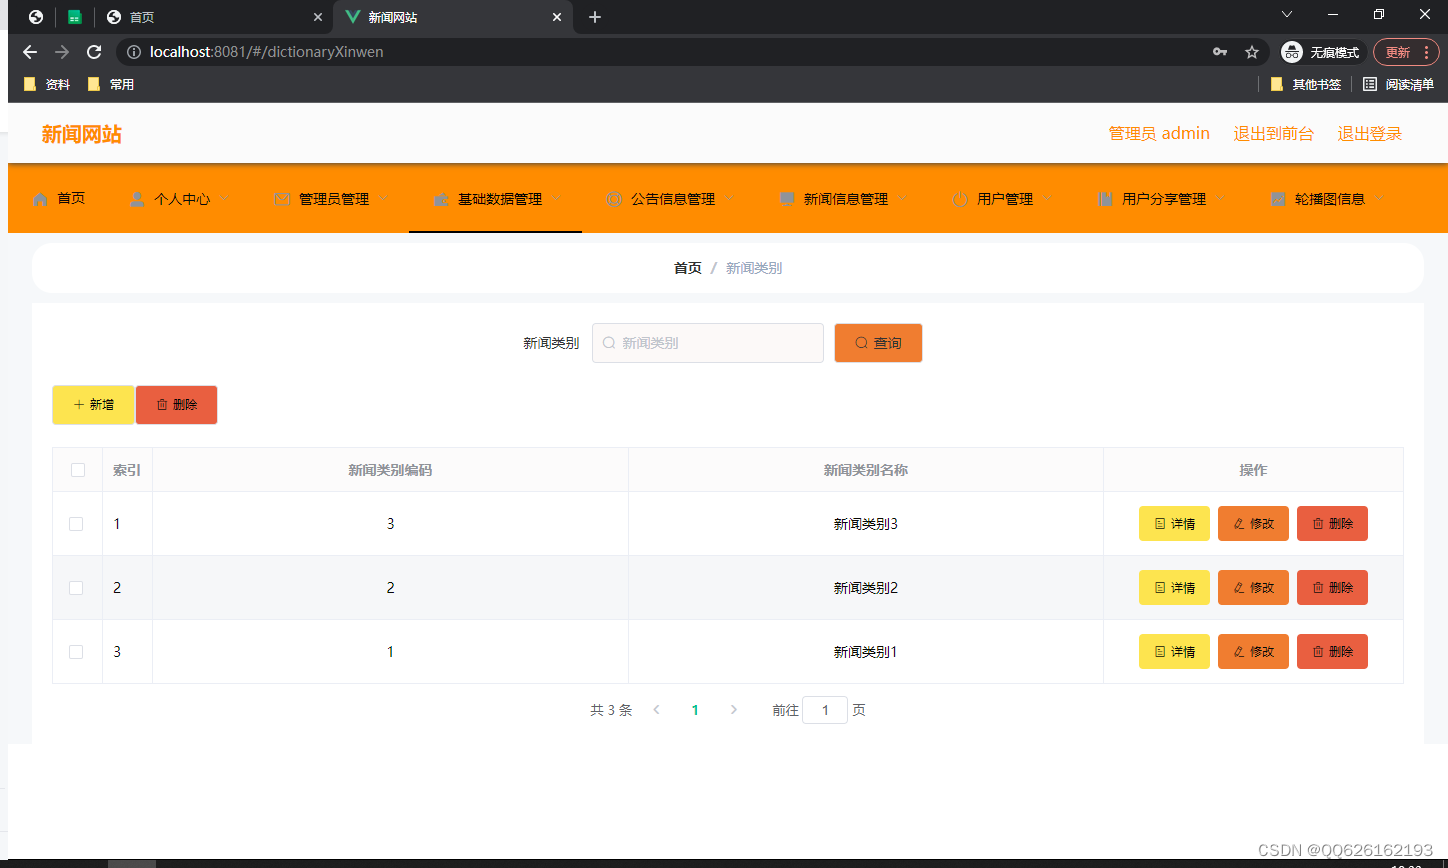The width and height of the screenshot is (1448, 868).
Task: Expand the 个人中心 menu arrow
Action: pos(225,198)
